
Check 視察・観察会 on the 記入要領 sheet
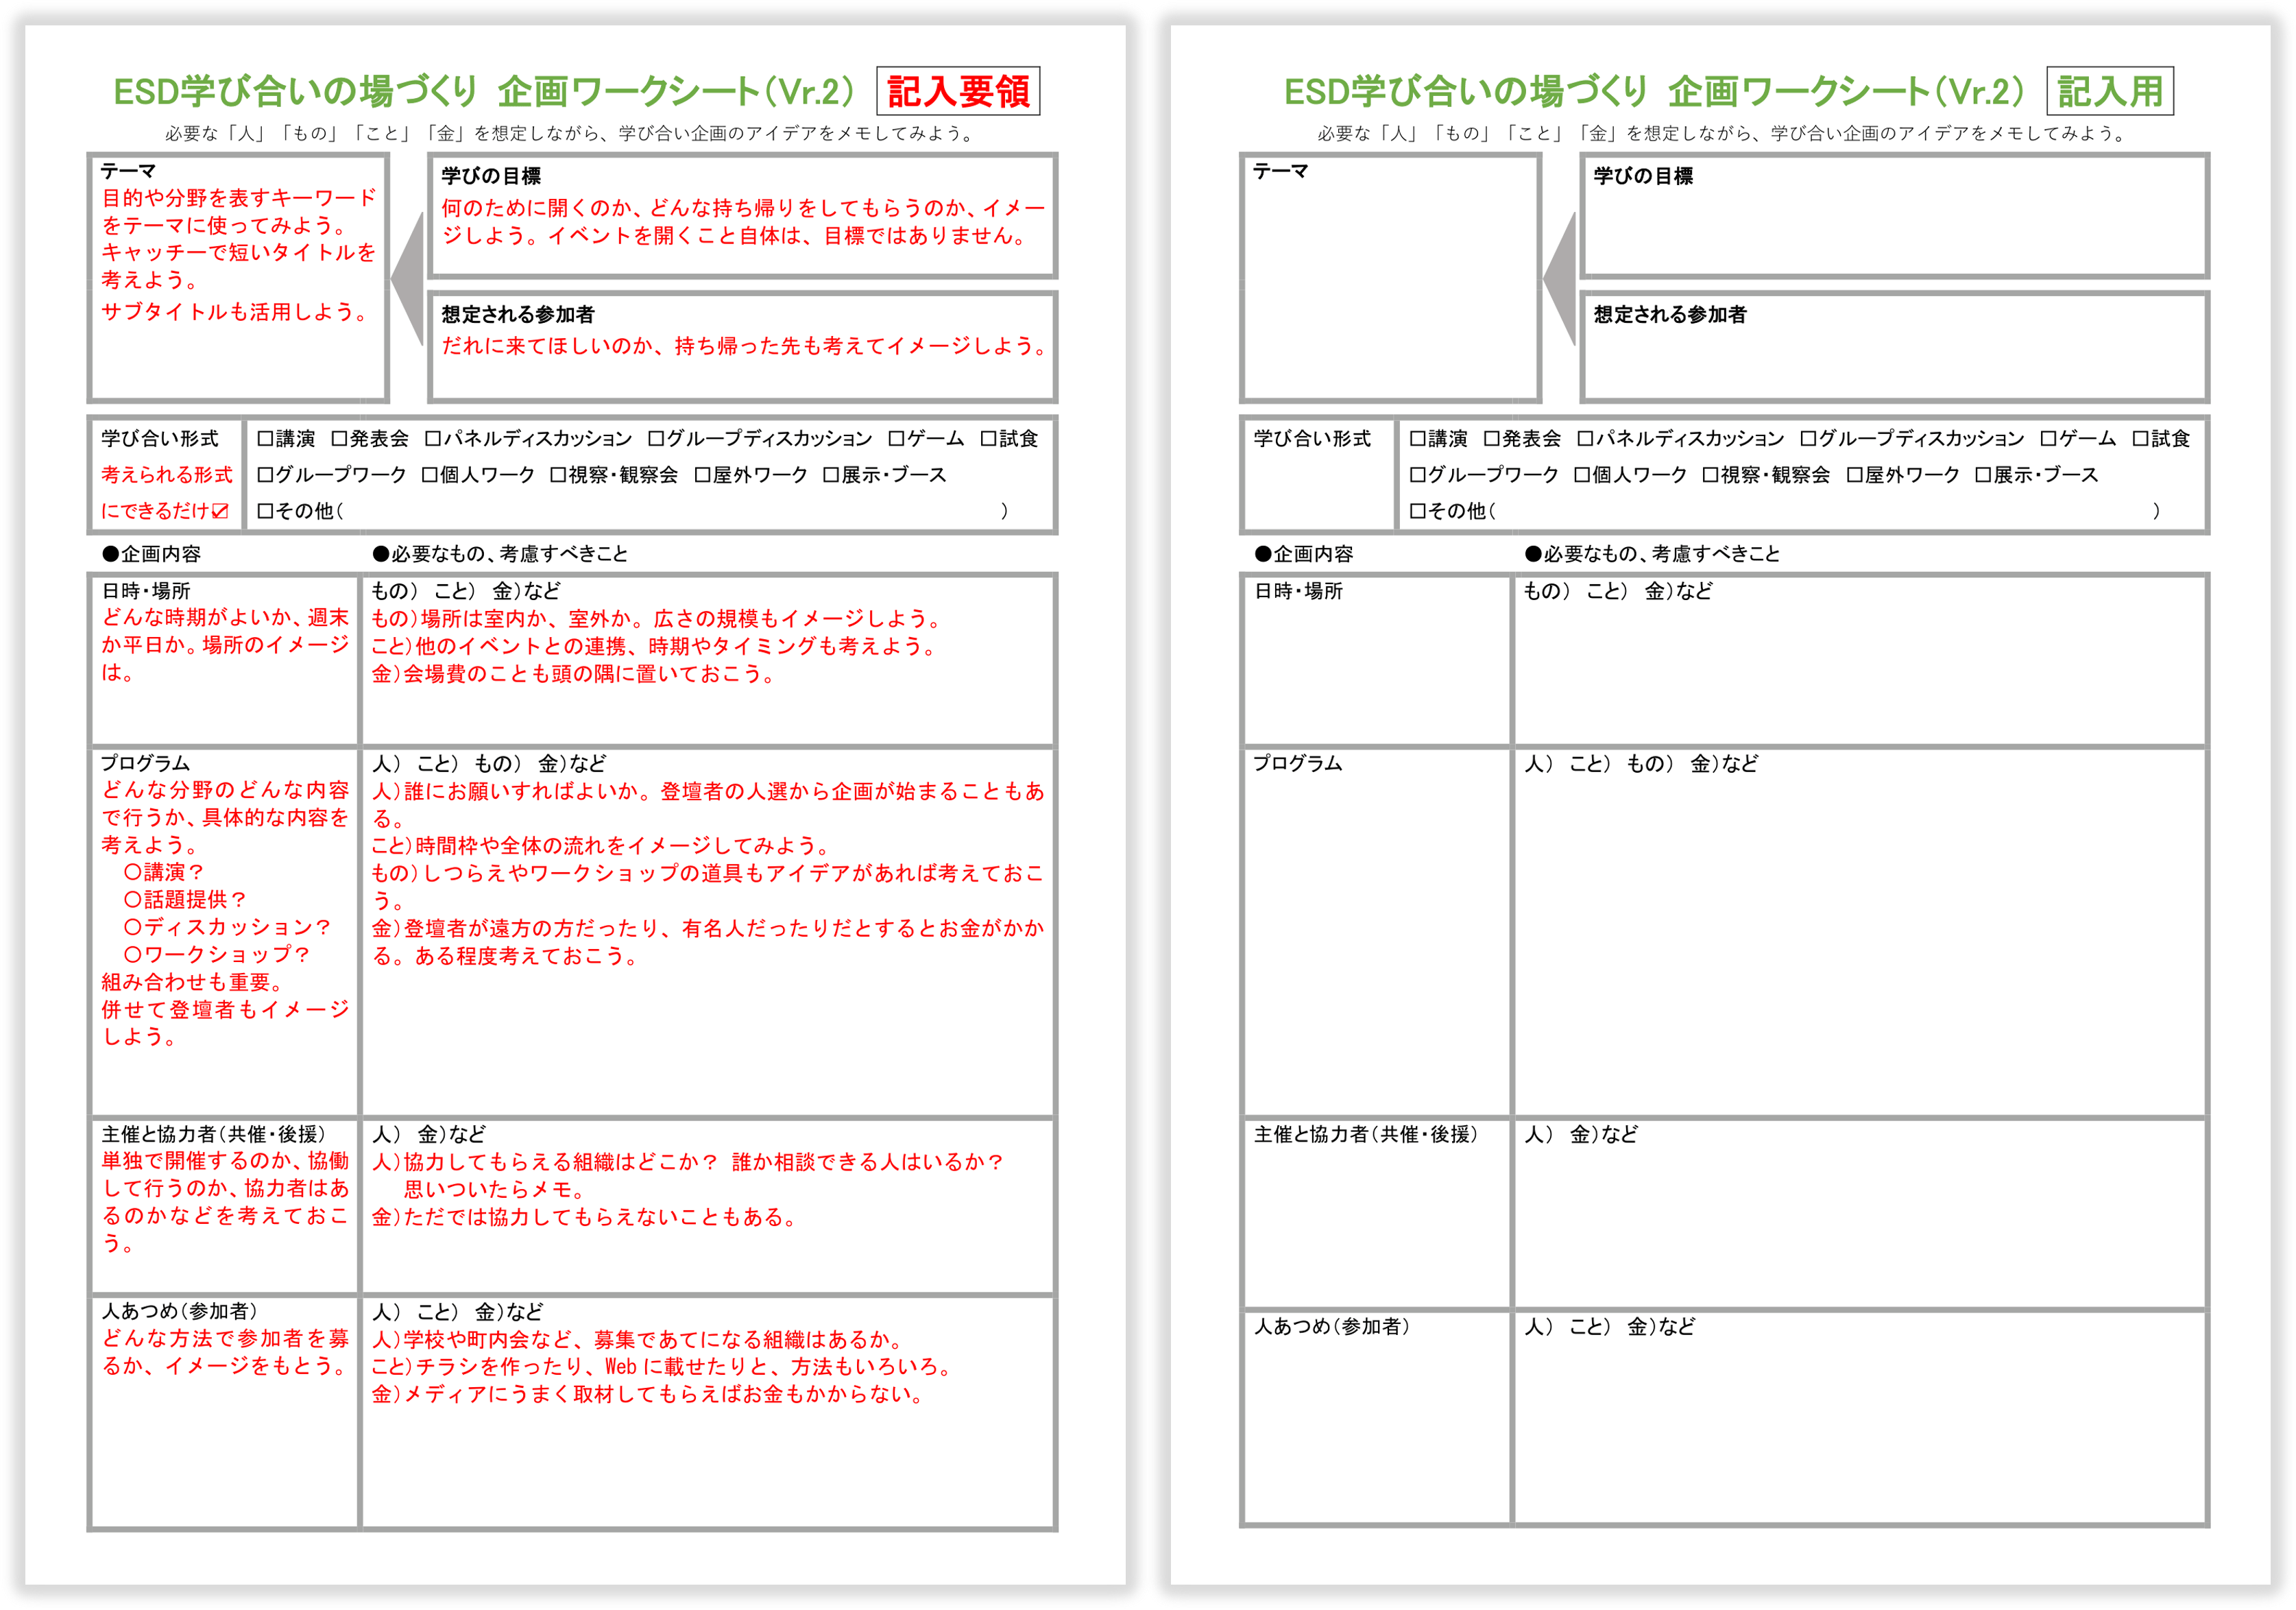(558, 475)
